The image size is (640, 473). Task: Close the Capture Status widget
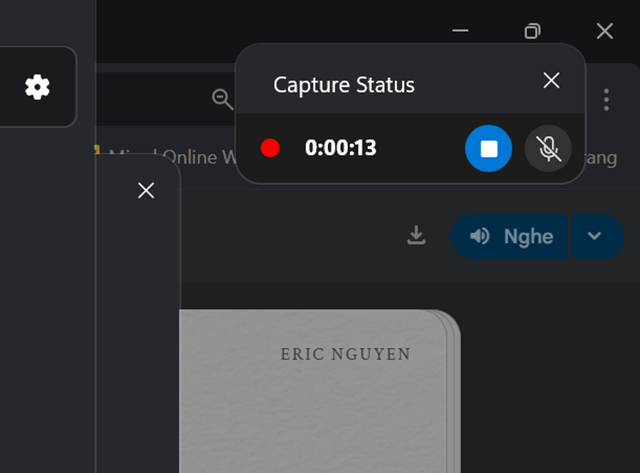coord(551,81)
